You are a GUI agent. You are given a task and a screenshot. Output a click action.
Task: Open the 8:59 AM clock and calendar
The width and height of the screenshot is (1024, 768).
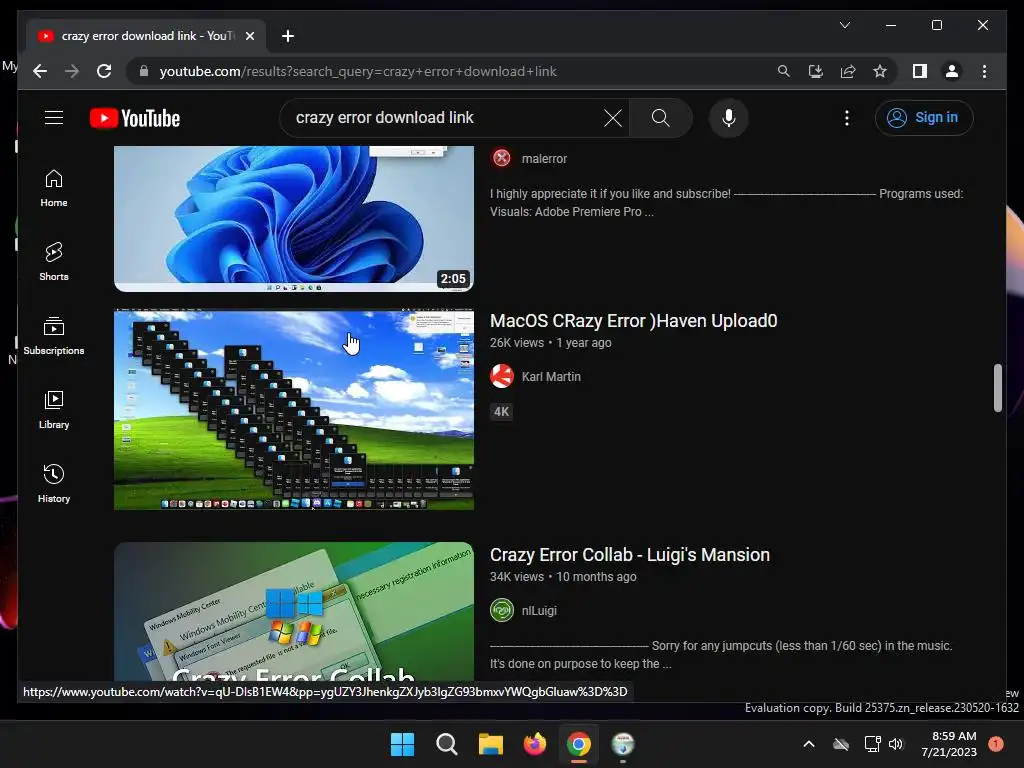(x=949, y=744)
